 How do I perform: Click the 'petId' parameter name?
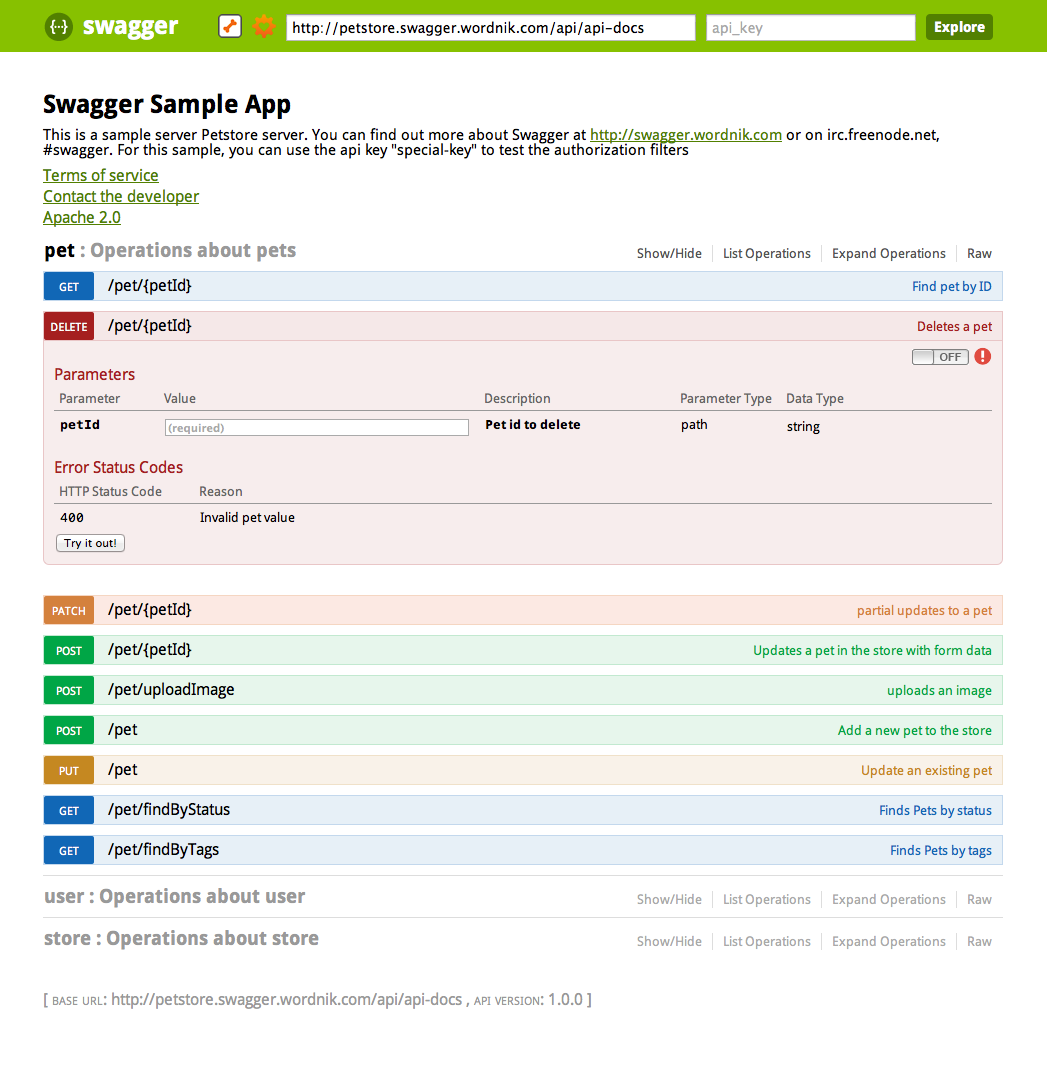[x=80, y=425]
